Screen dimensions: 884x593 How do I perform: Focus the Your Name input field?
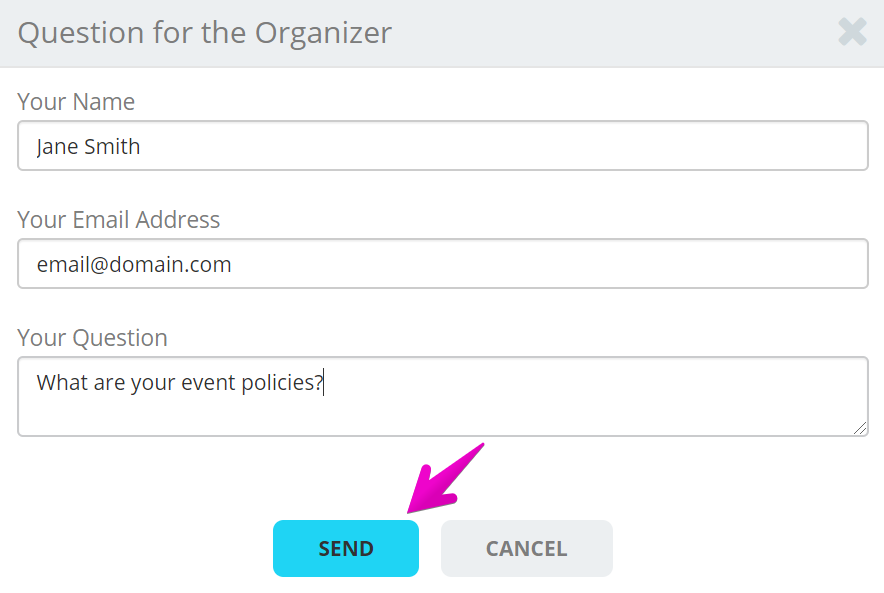(x=443, y=145)
